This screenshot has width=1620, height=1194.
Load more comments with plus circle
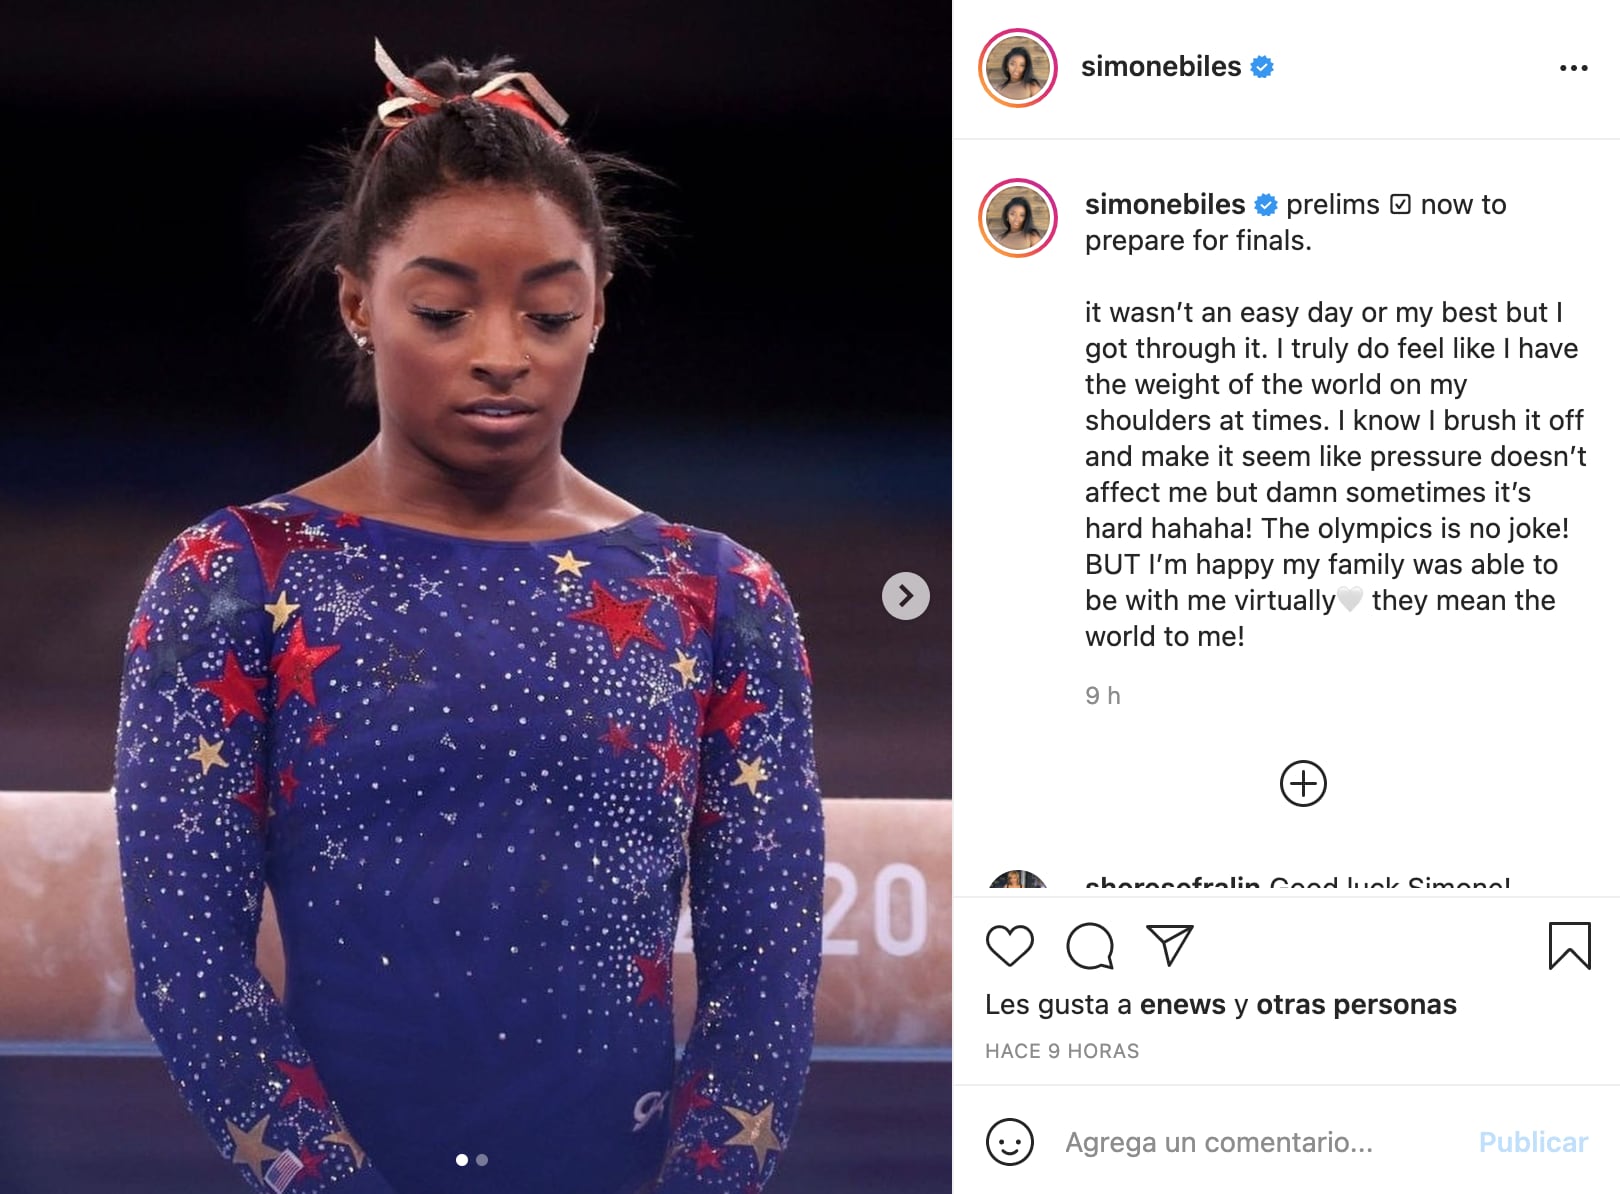click(1303, 783)
